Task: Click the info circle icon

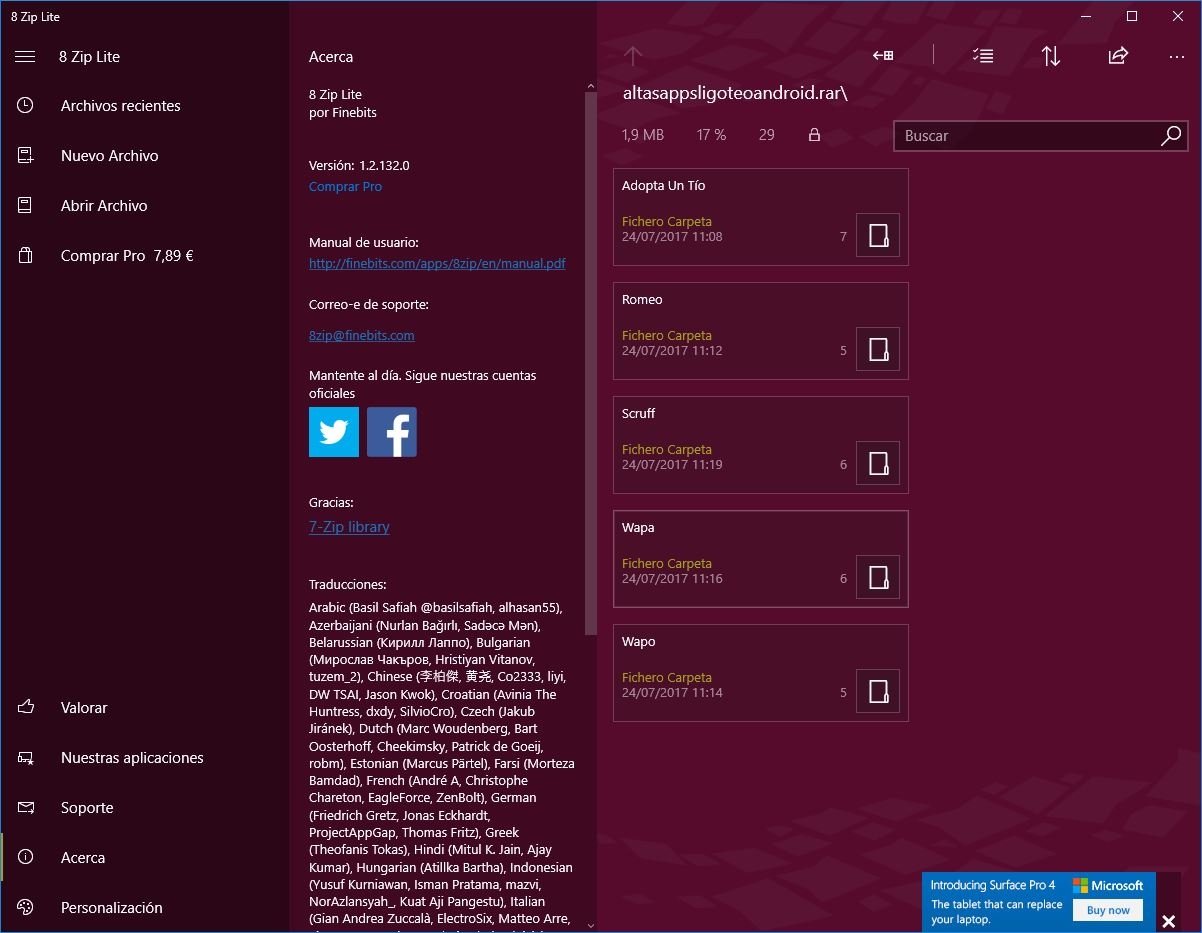Action: [x=26, y=857]
